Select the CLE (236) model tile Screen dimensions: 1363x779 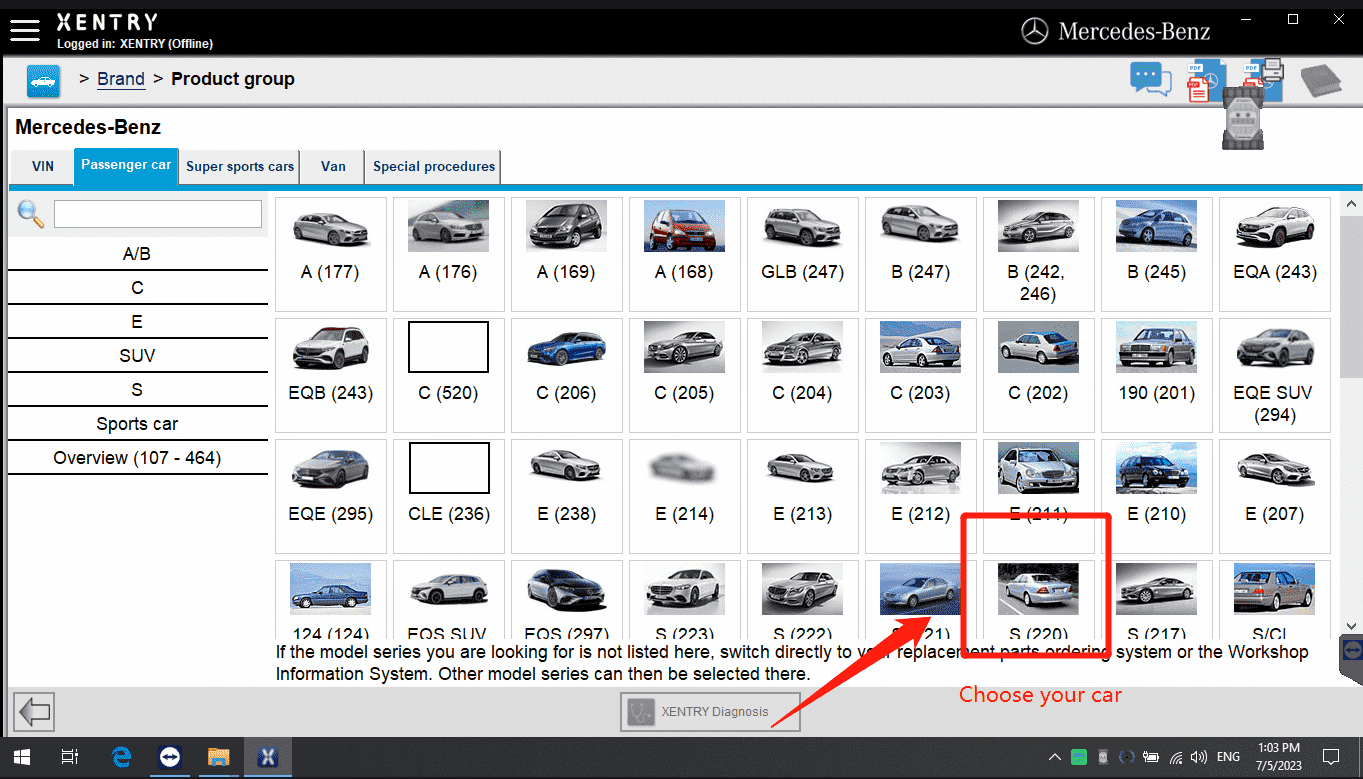click(448, 496)
